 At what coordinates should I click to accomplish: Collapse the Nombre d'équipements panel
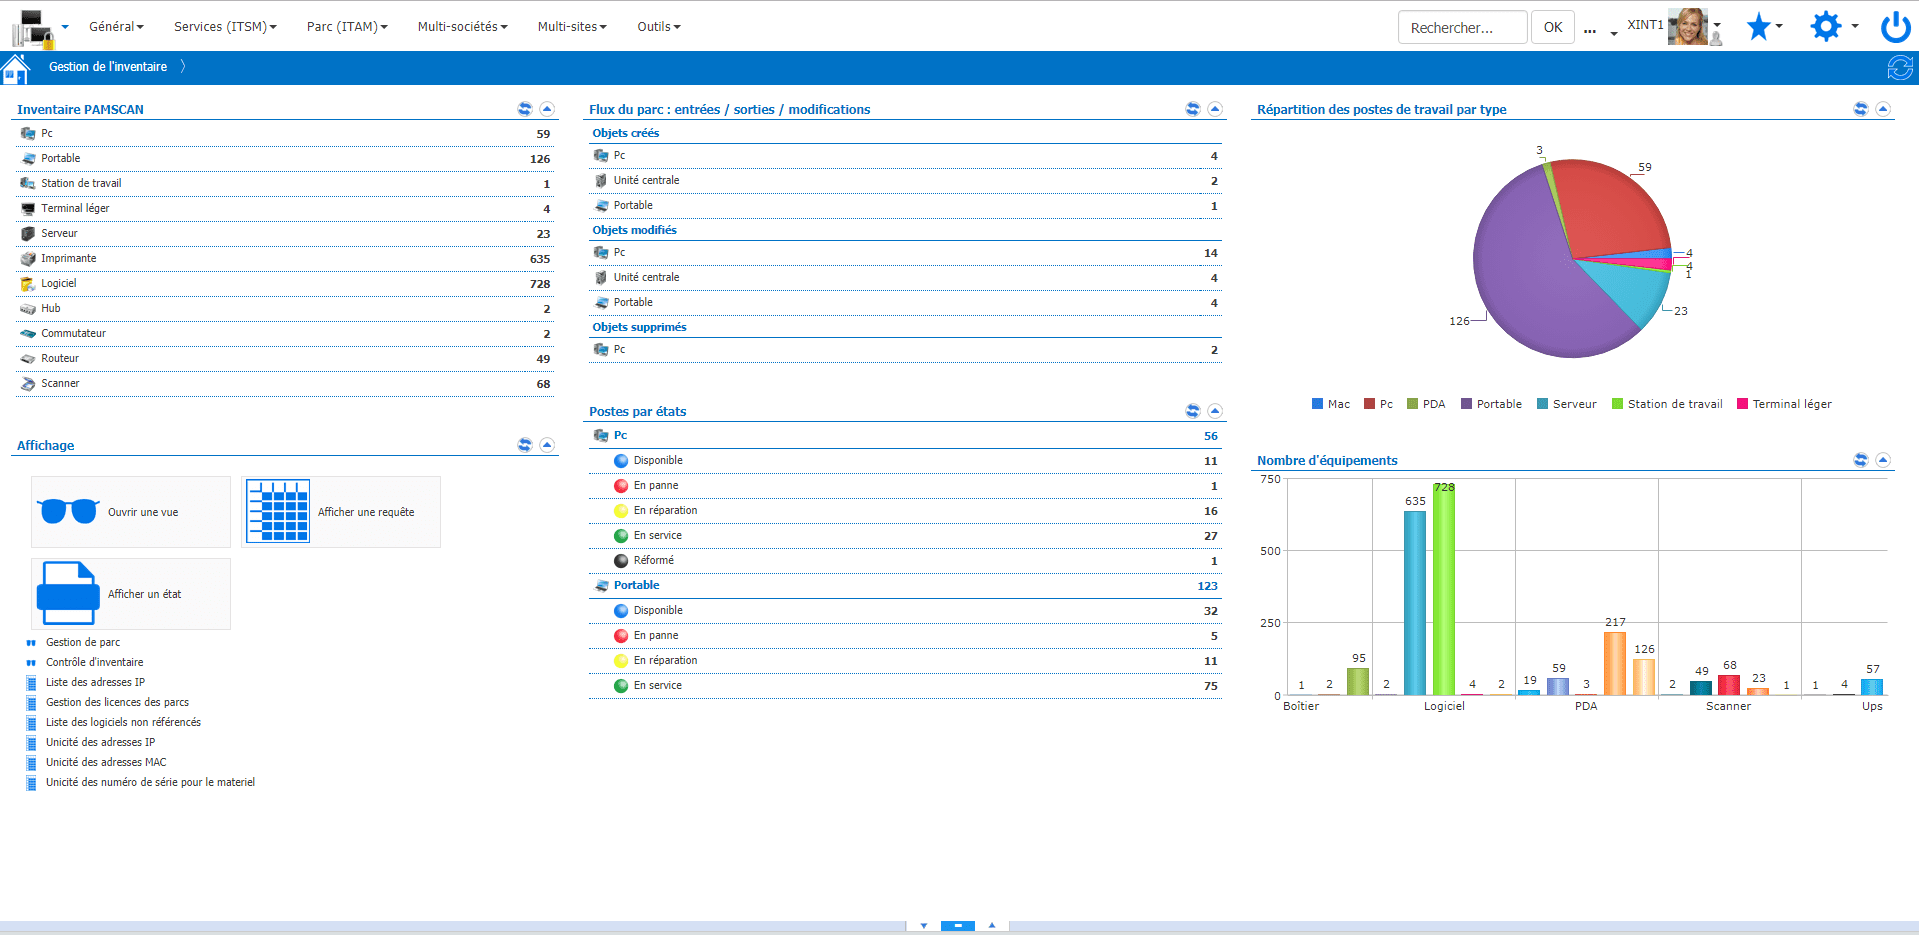coord(1883,460)
